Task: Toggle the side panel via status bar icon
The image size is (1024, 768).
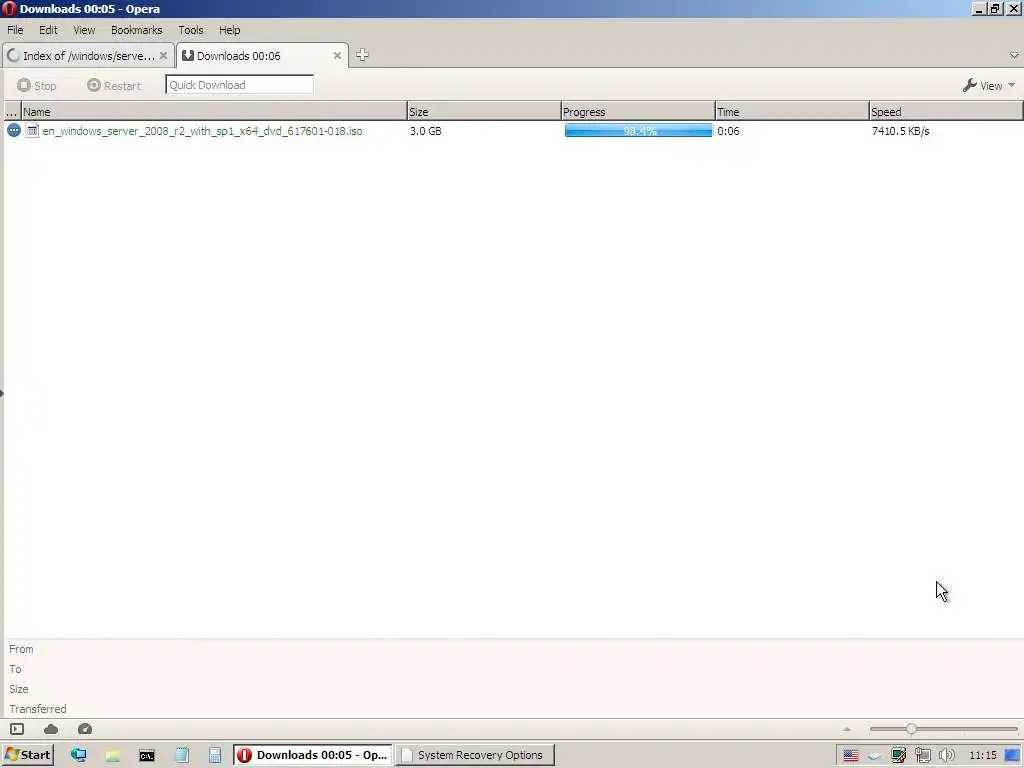Action: click(17, 729)
